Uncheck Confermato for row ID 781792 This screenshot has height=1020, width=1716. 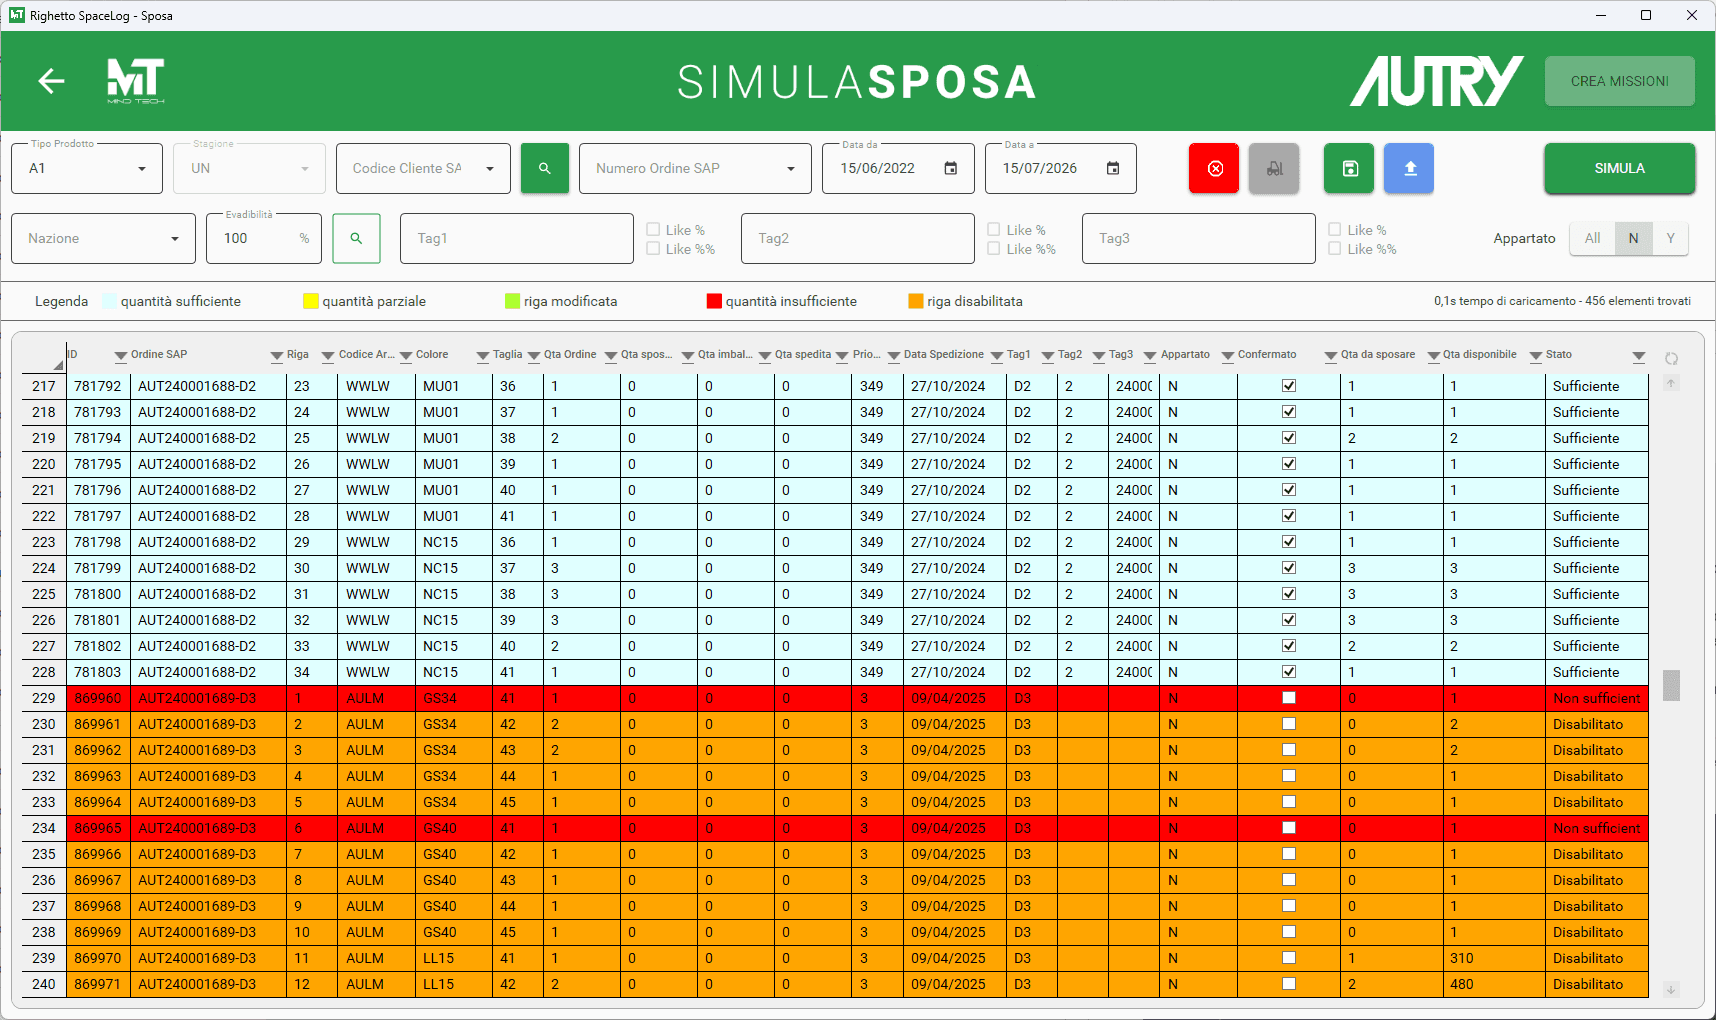click(x=1289, y=386)
